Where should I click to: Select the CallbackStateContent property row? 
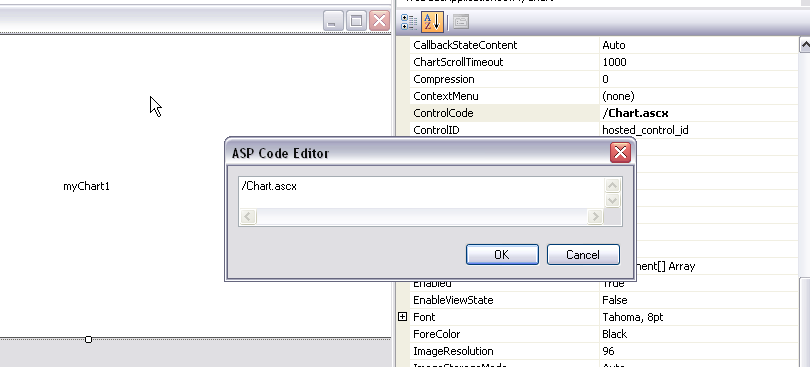604,45
